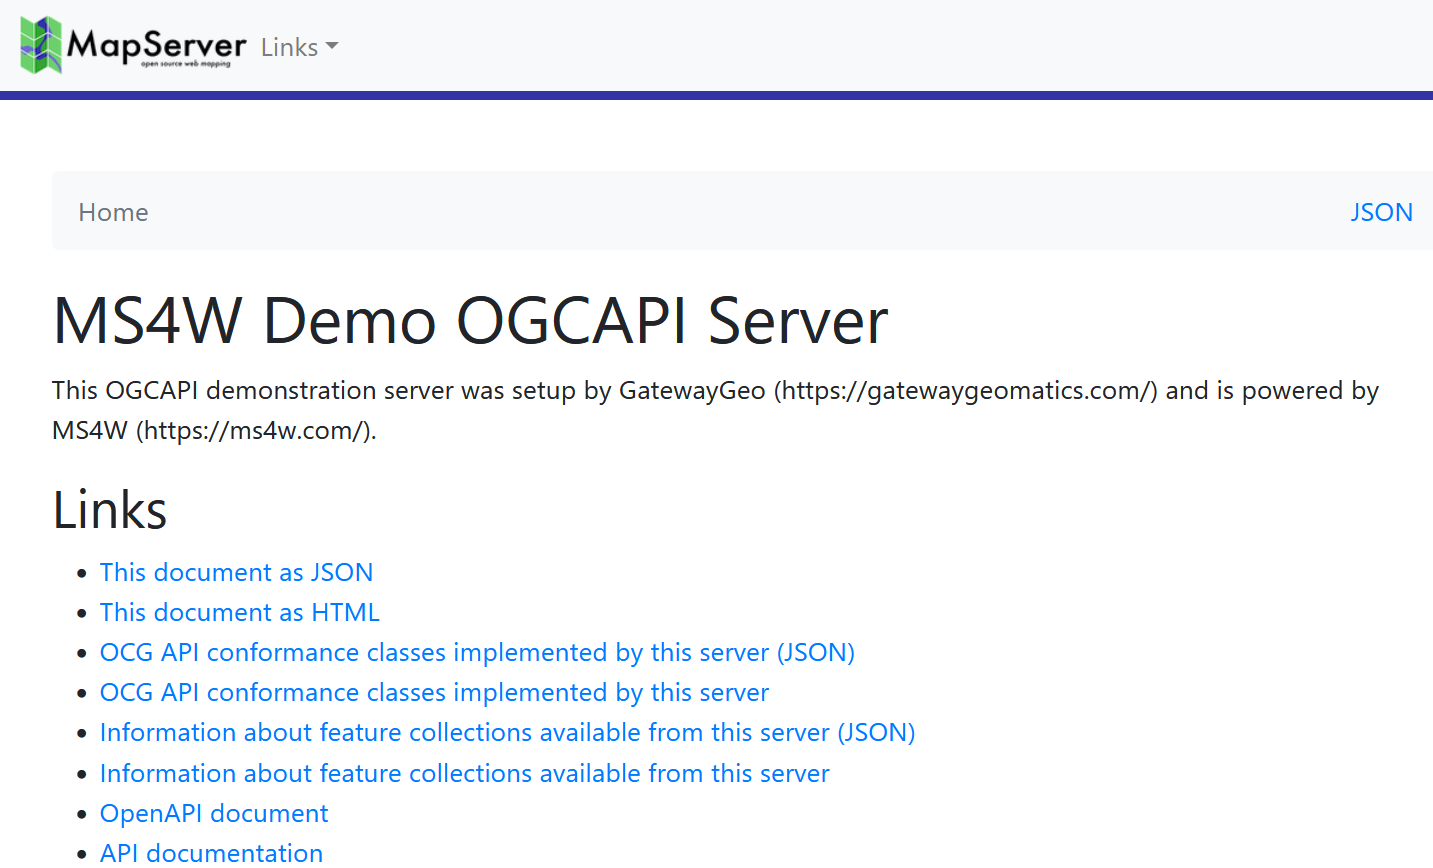Screen dimensions: 1433x868
Task: Click the GatewayGeo description paragraph
Action: coord(715,410)
